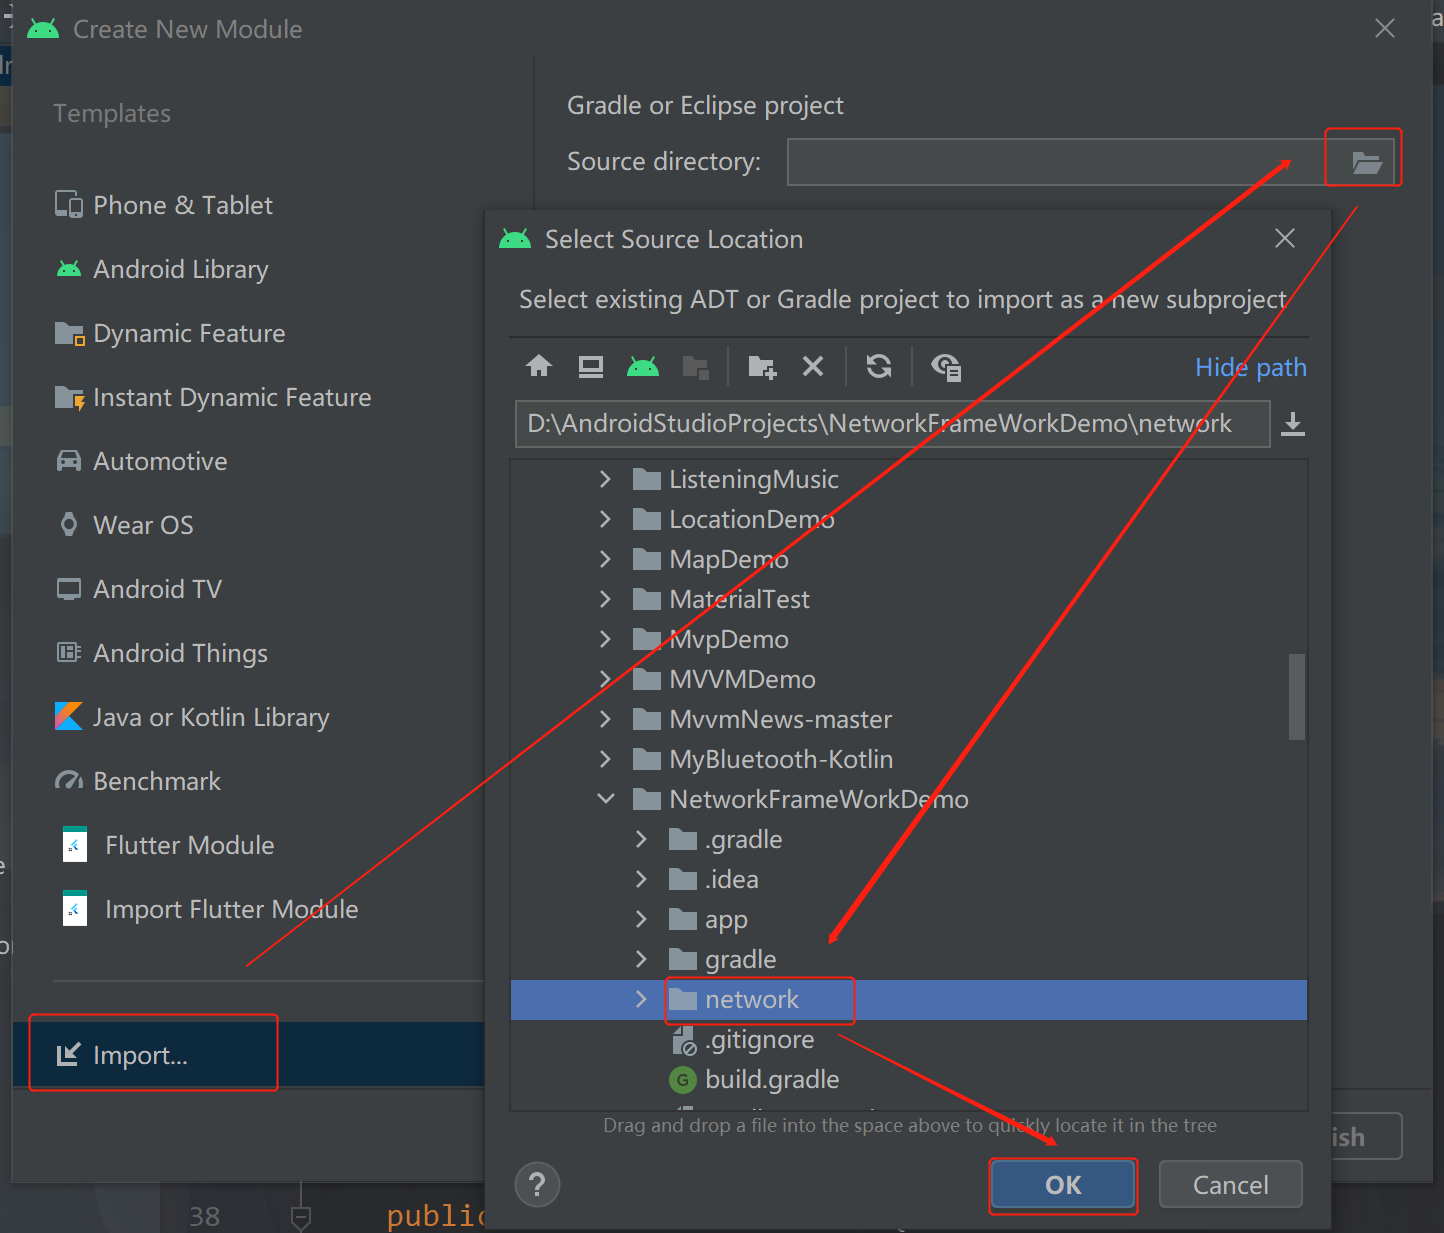Expand the LocationDemo folder

tap(605, 519)
